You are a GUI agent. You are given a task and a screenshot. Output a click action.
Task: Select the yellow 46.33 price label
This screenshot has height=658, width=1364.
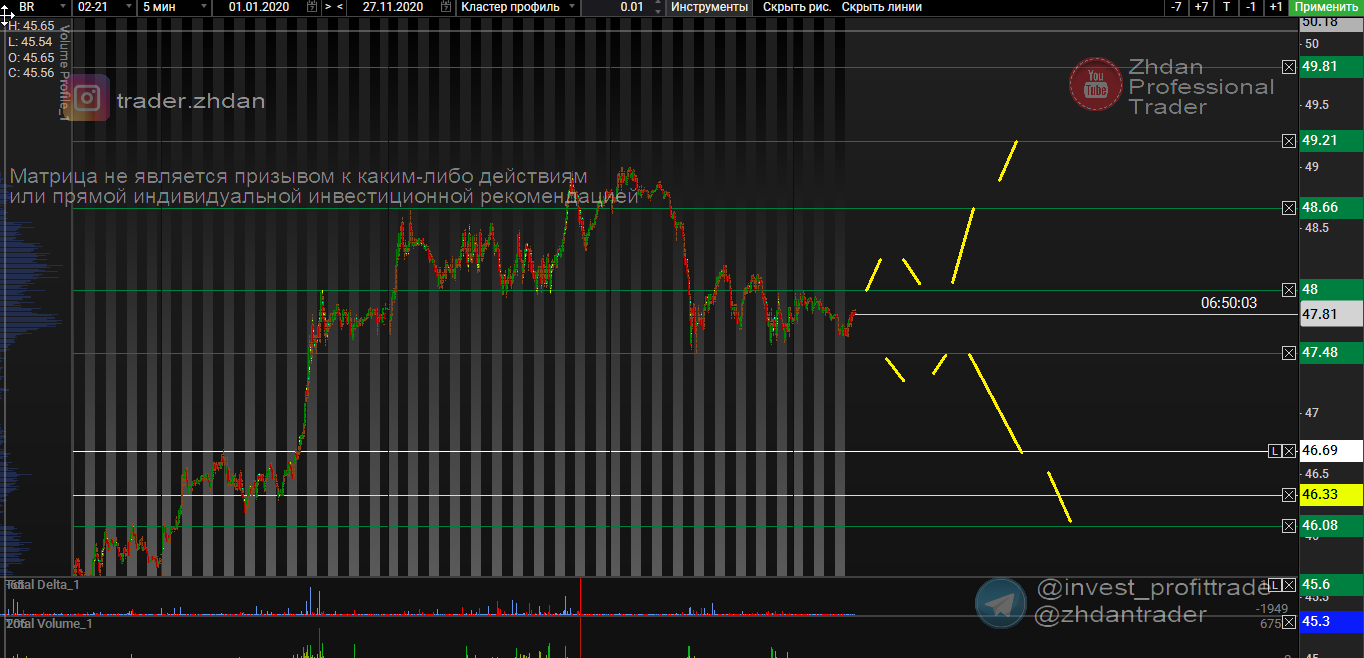pos(1331,495)
